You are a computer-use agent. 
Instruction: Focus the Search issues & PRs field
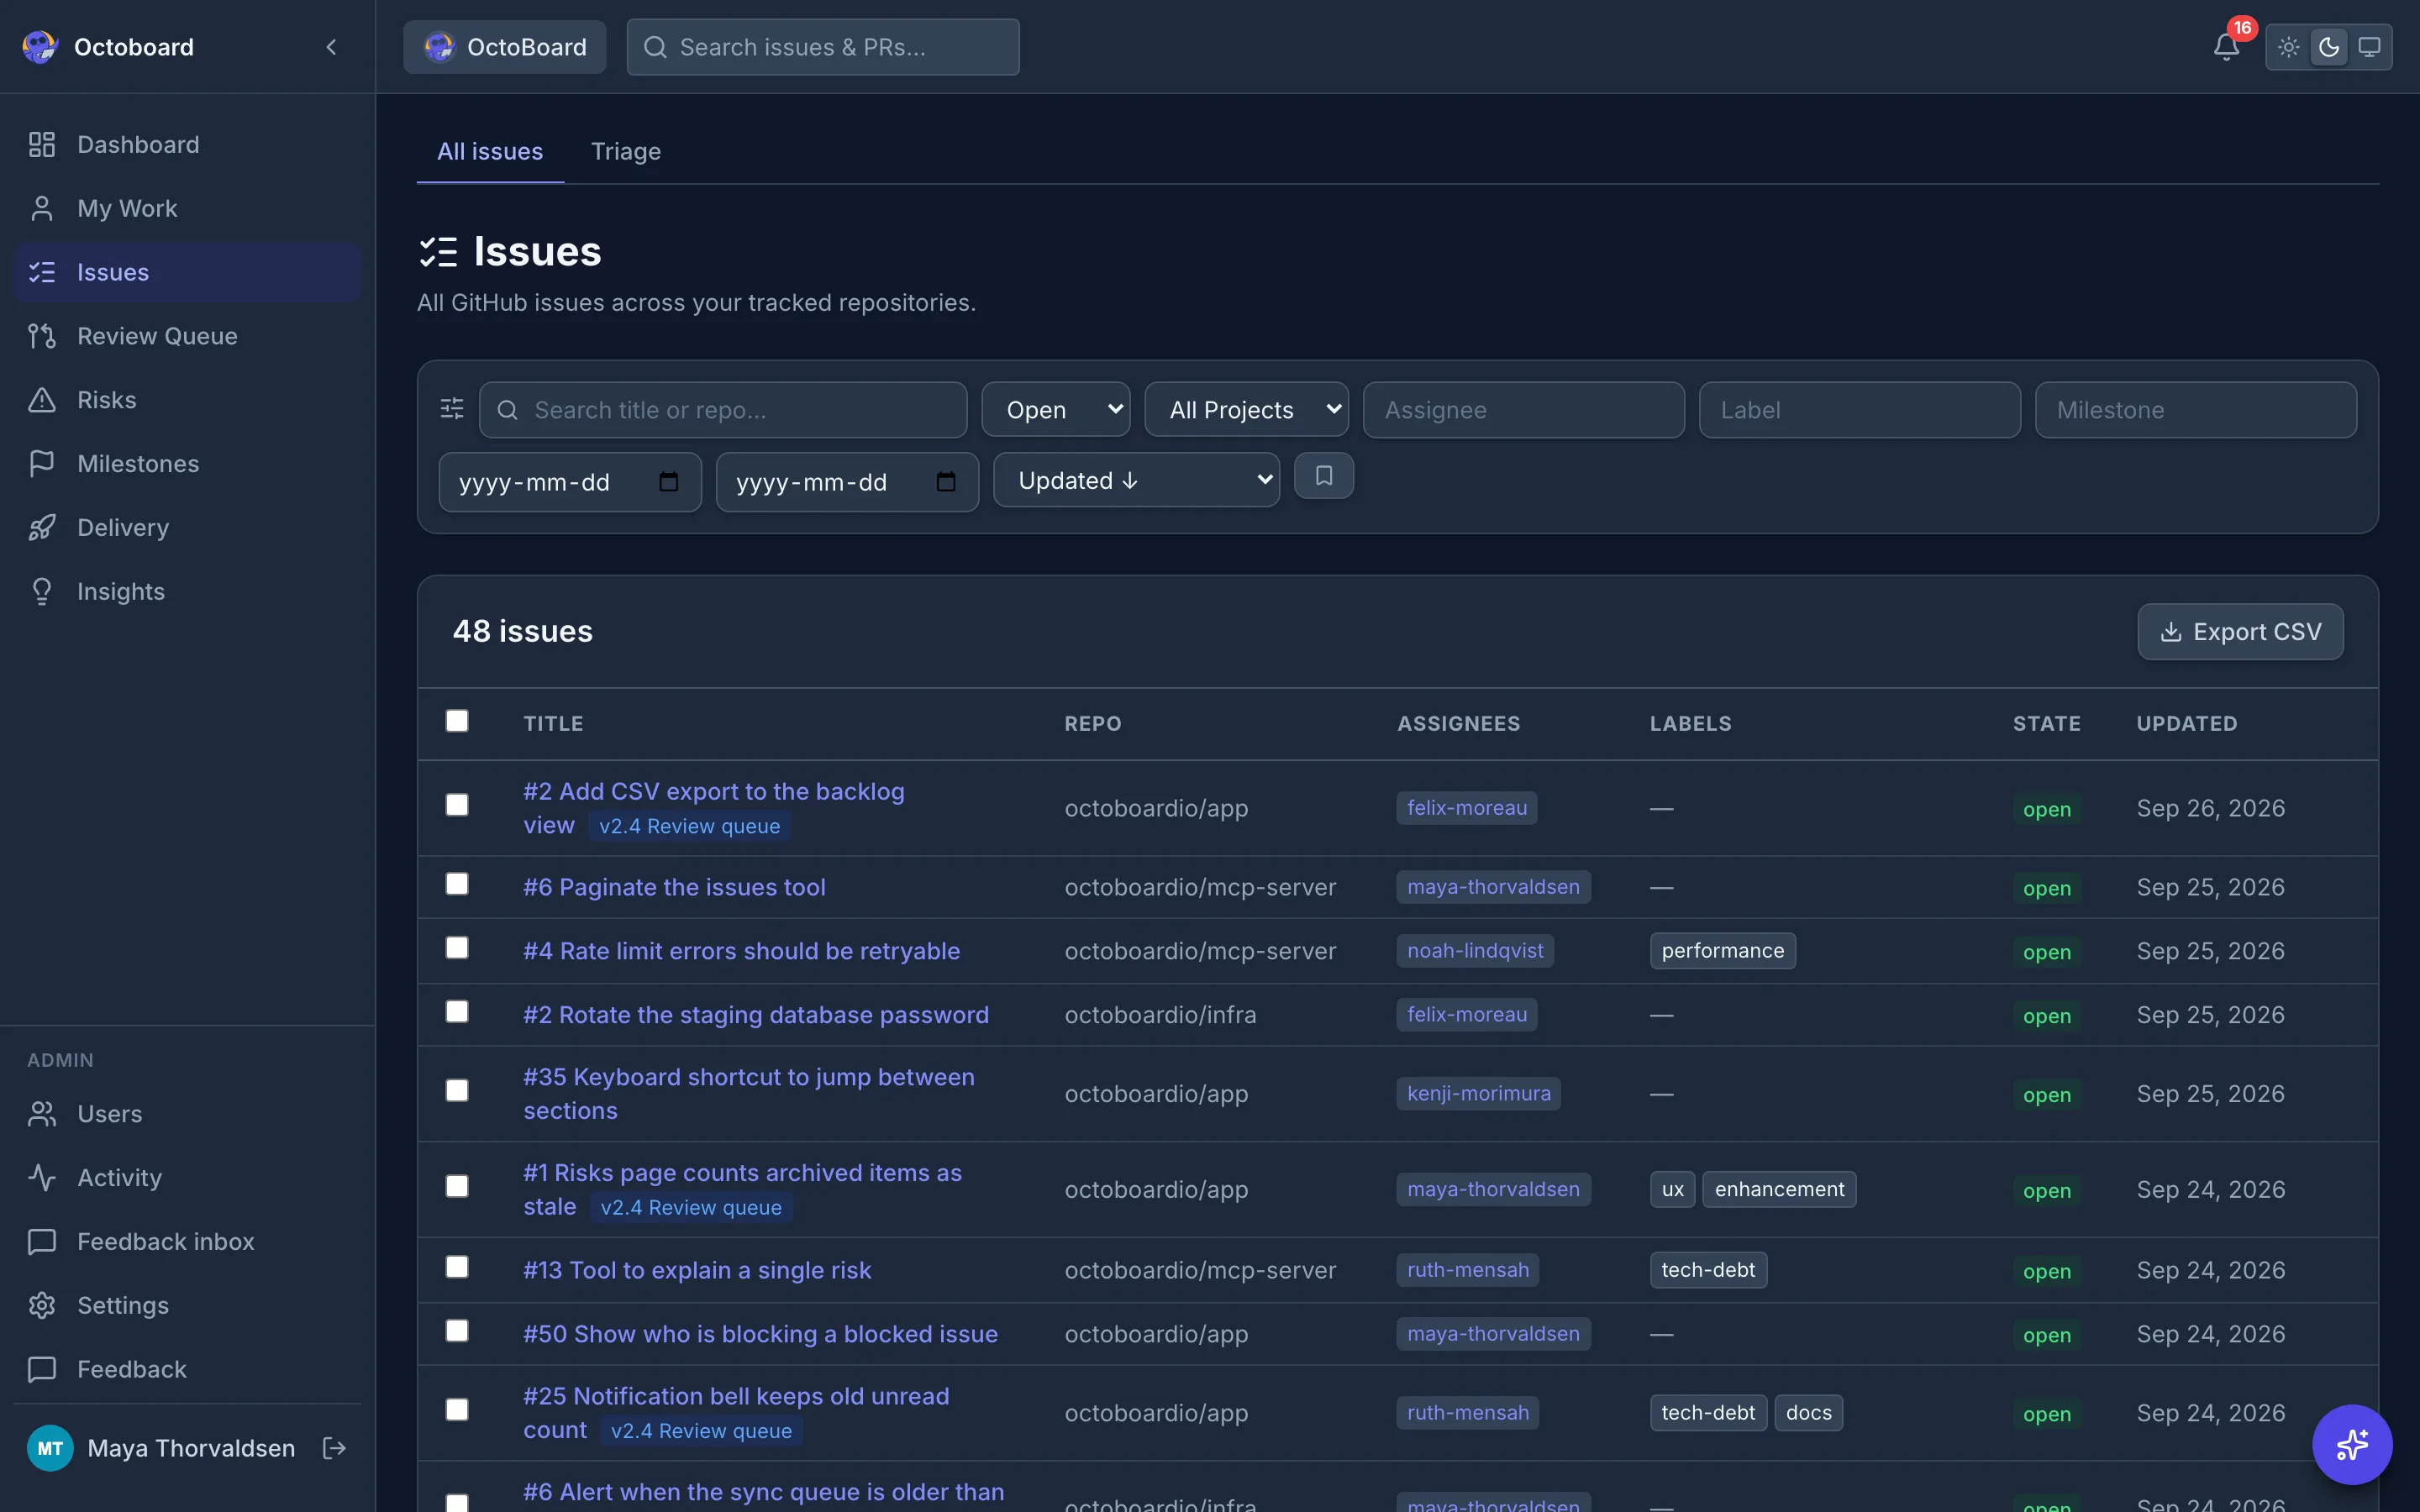click(x=823, y=47)
